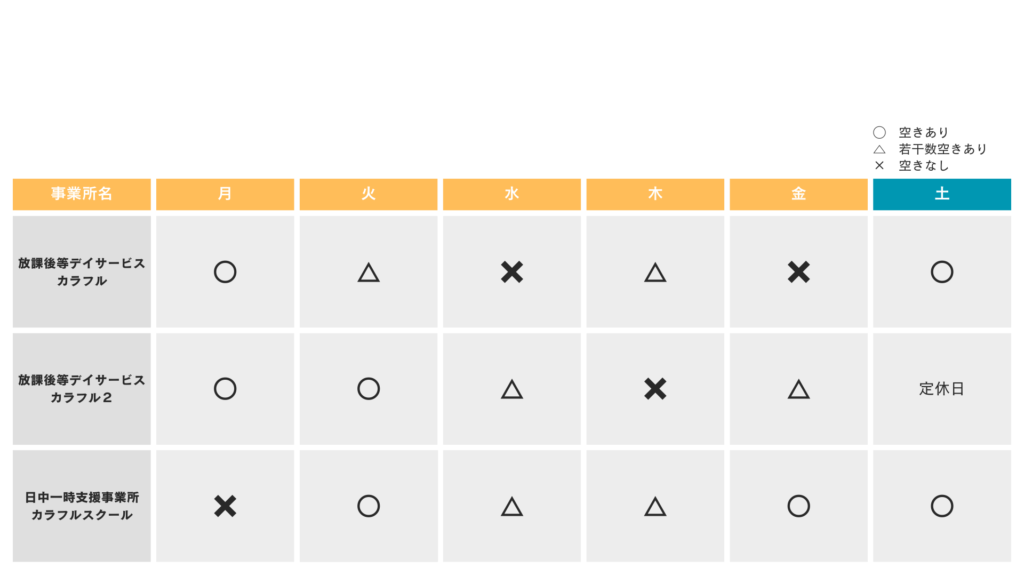
Task: Select the 月 column header
Action: pos(225,194)
